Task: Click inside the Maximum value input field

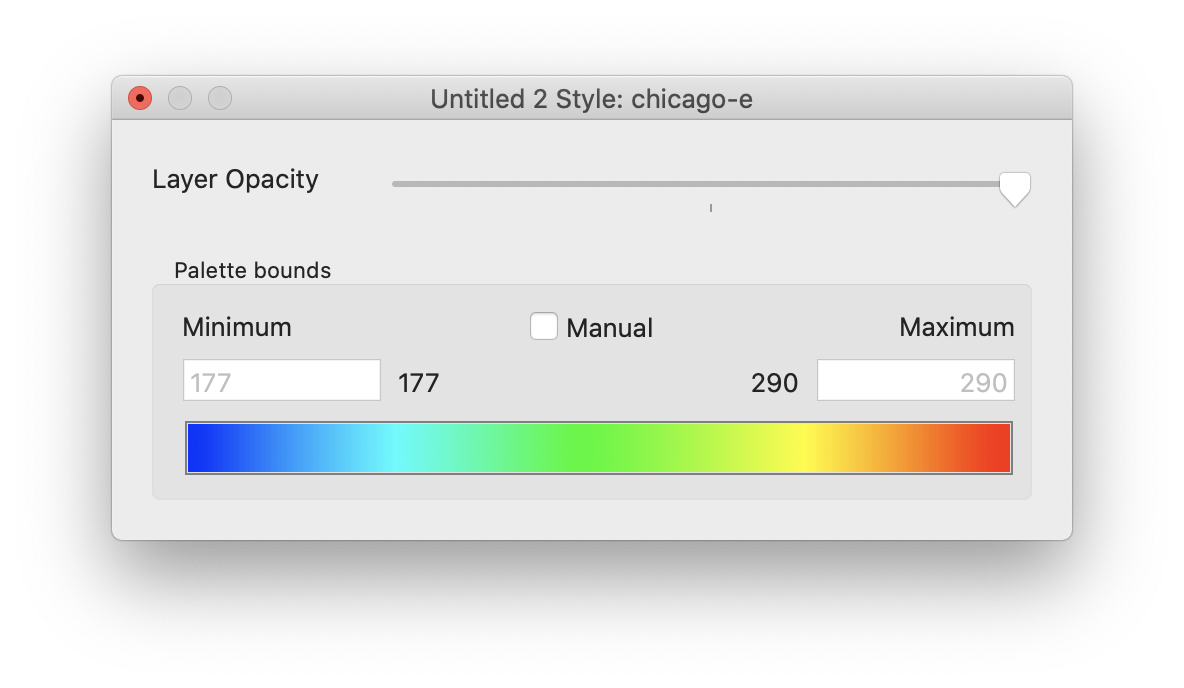Action: pyautogui.click(x=915, y=380)
